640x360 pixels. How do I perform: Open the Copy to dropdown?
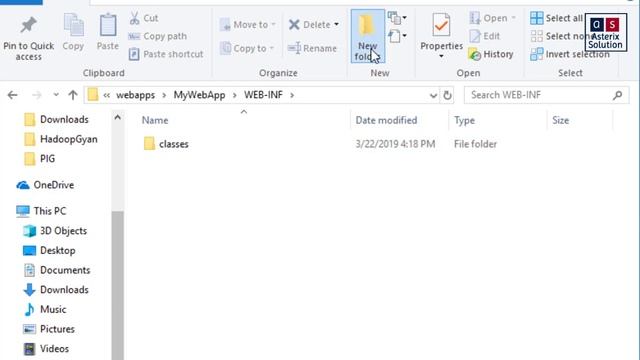pyautogui.click(x=247, y=48)
